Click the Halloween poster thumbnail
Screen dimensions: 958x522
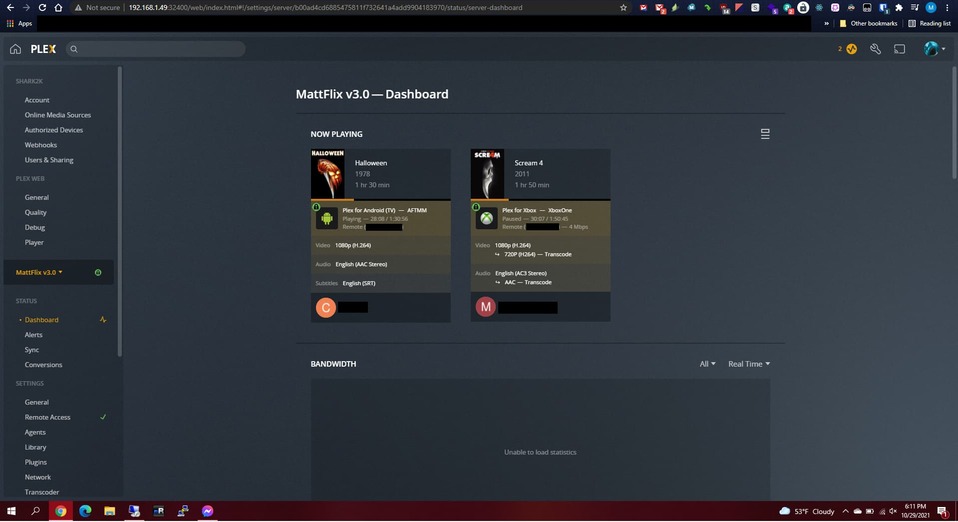coord(328,174)
